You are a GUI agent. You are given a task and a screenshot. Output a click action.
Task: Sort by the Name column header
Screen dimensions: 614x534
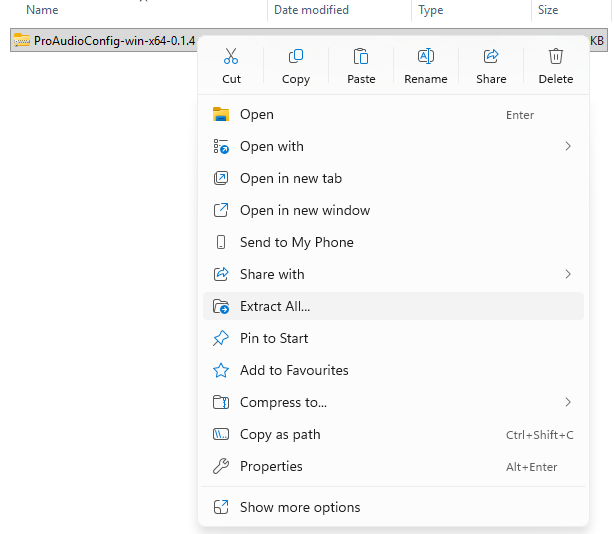point(42,10)
